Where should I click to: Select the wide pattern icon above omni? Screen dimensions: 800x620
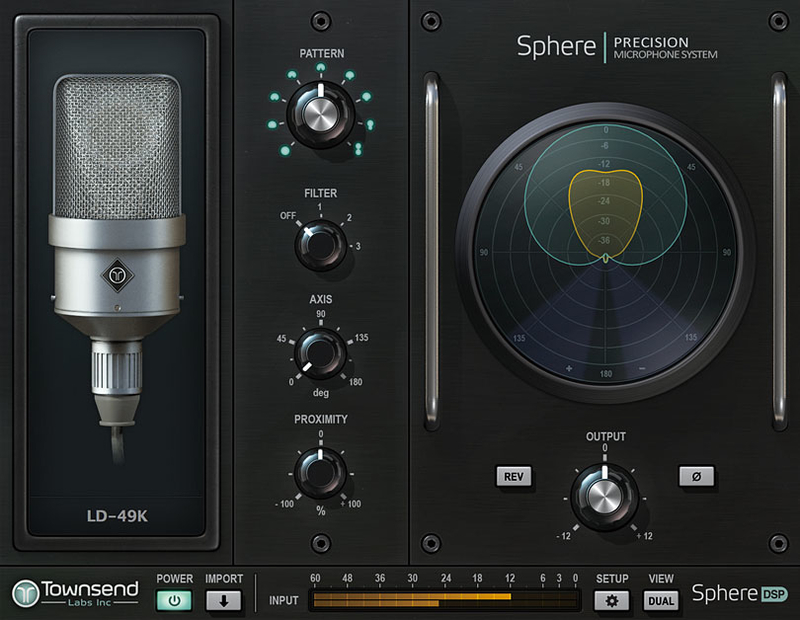[x=272, y=124]
